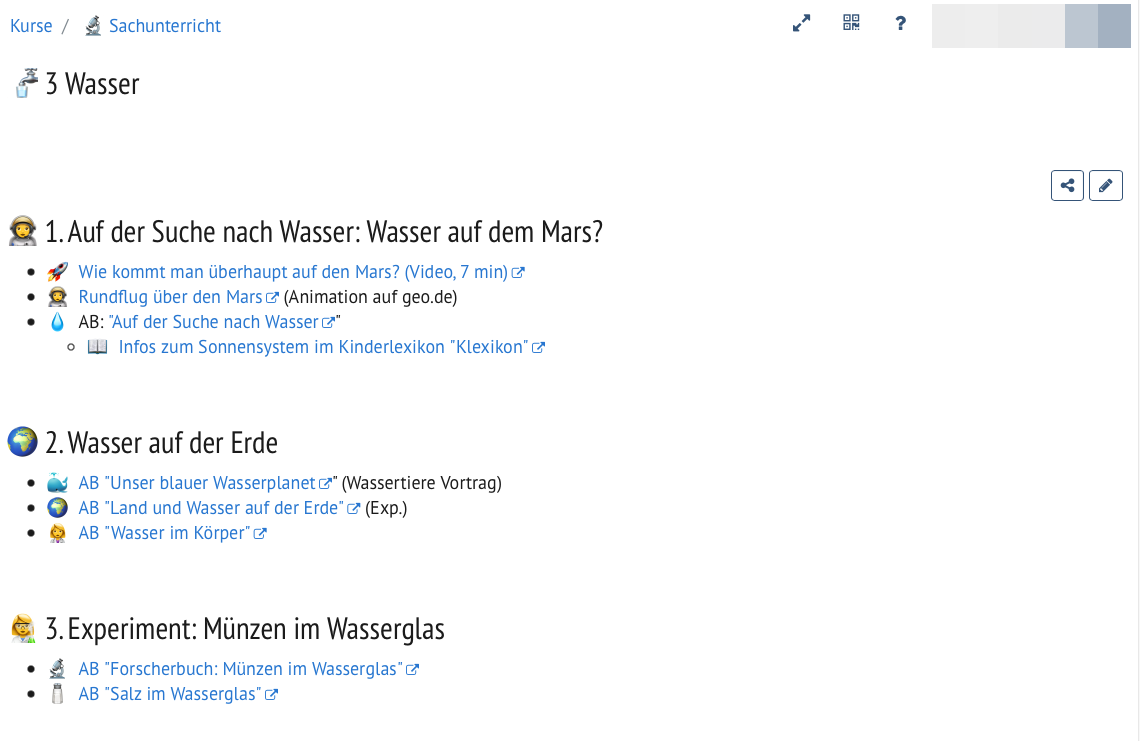The image size is (1140, 741).
Task: Click the fullscreen expand arrows icon
Action: tap(801, 24)
